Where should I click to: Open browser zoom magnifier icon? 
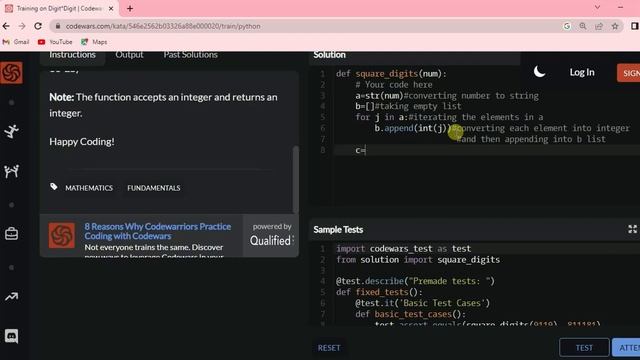[x=583, y=26]
